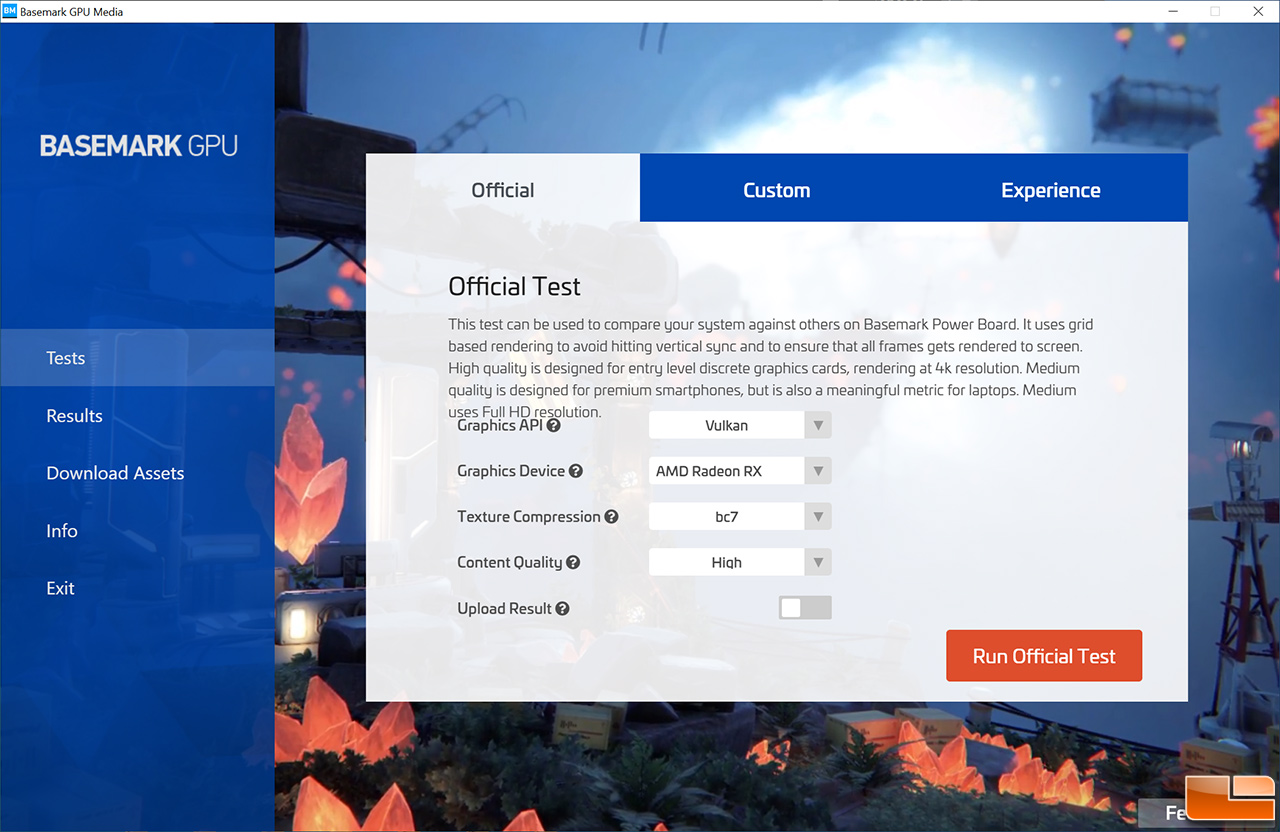This screenshot has width=1280, height=832.
Task: Click the Content Quality help icon
Action: pos(573,562)
